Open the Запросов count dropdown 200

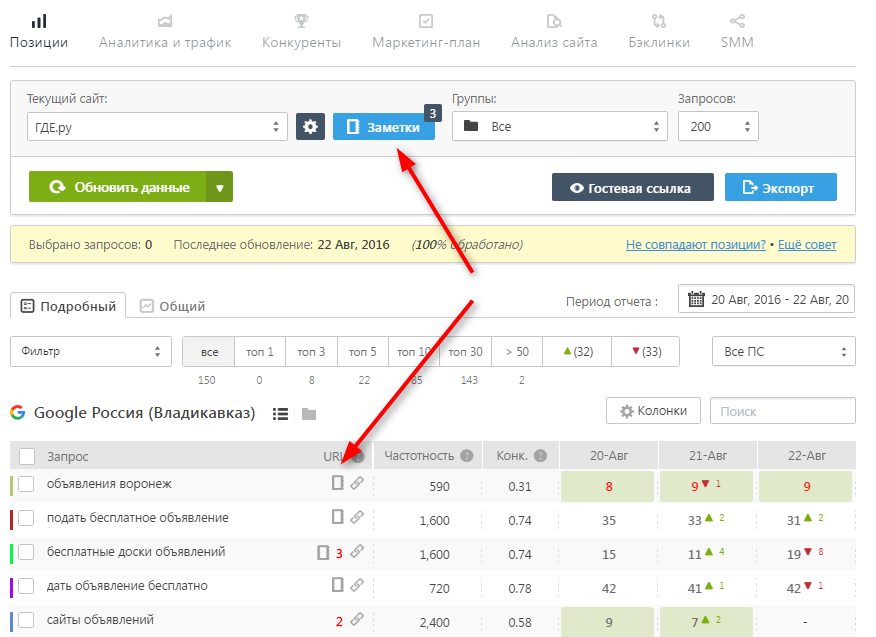click(718, 126)
